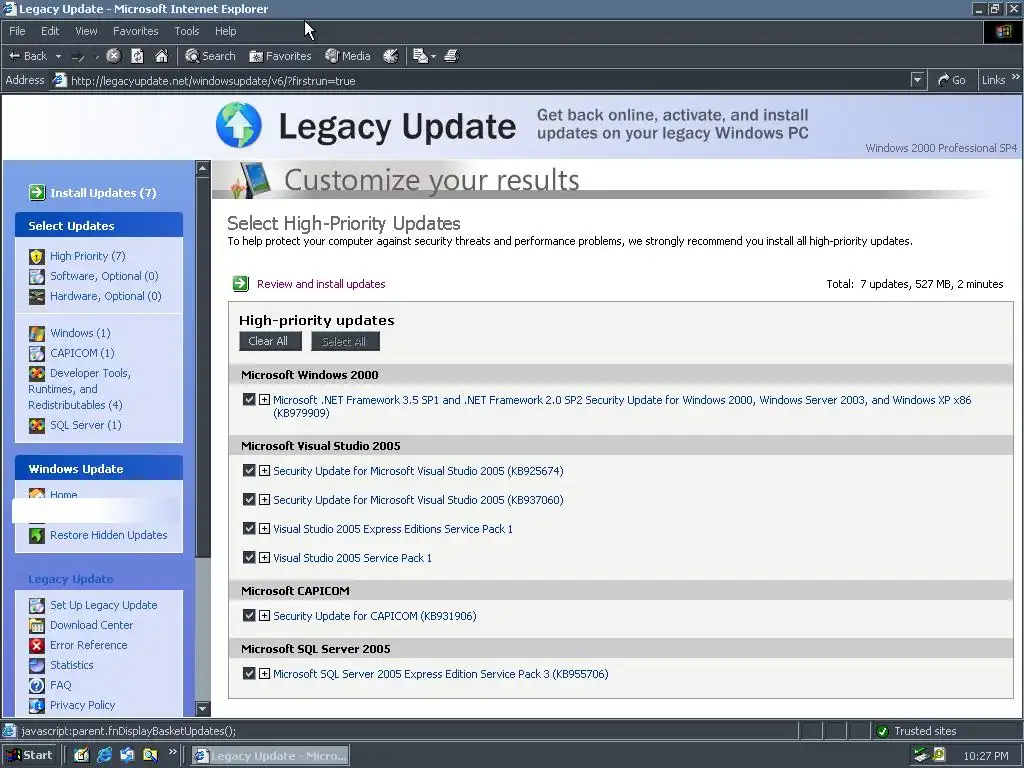This screenshot has width=1024, height=768.
Task: Click the Hardware, Optional icon
Action: click(x=37, y=296)
